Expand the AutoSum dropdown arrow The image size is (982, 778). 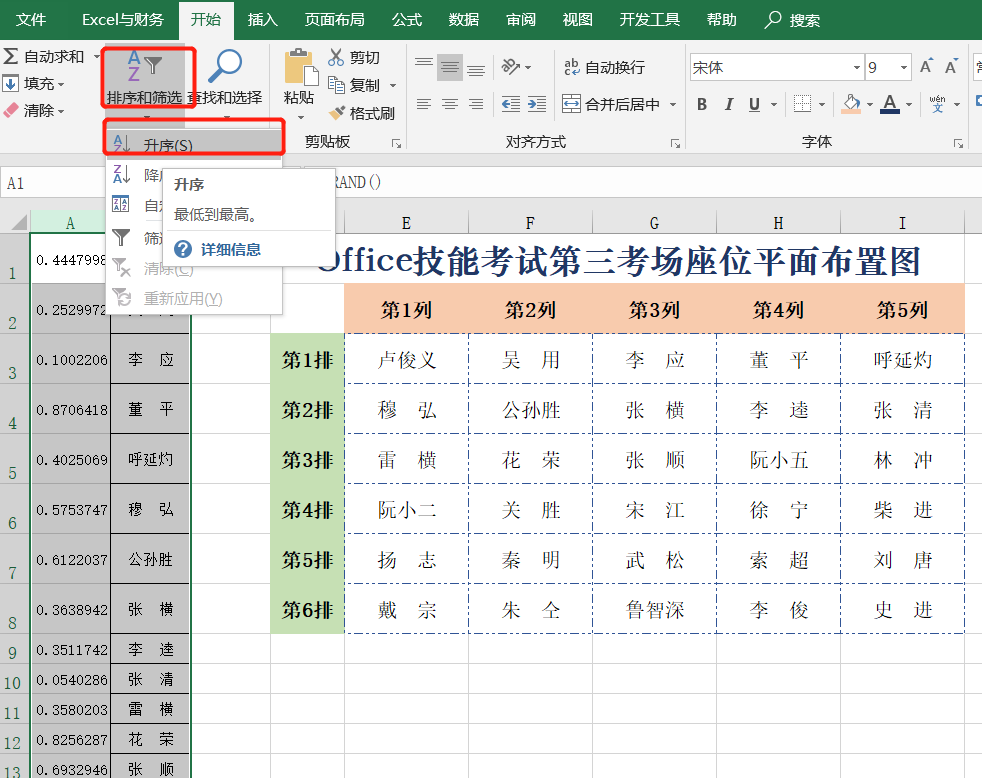click(96, 56)
